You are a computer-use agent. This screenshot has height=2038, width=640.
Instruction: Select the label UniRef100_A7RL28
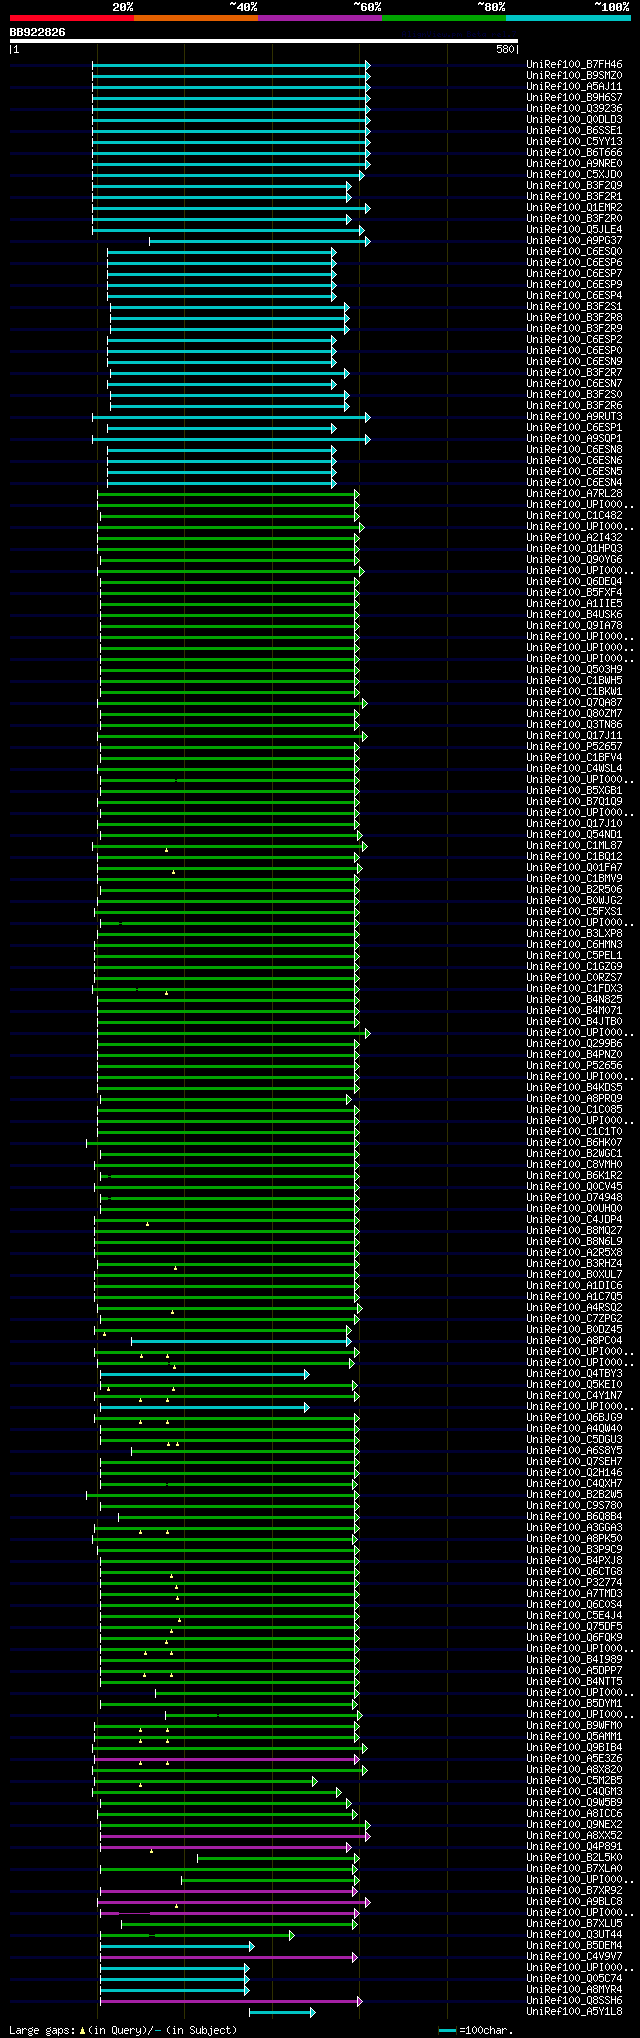click(x=574, y=494)
